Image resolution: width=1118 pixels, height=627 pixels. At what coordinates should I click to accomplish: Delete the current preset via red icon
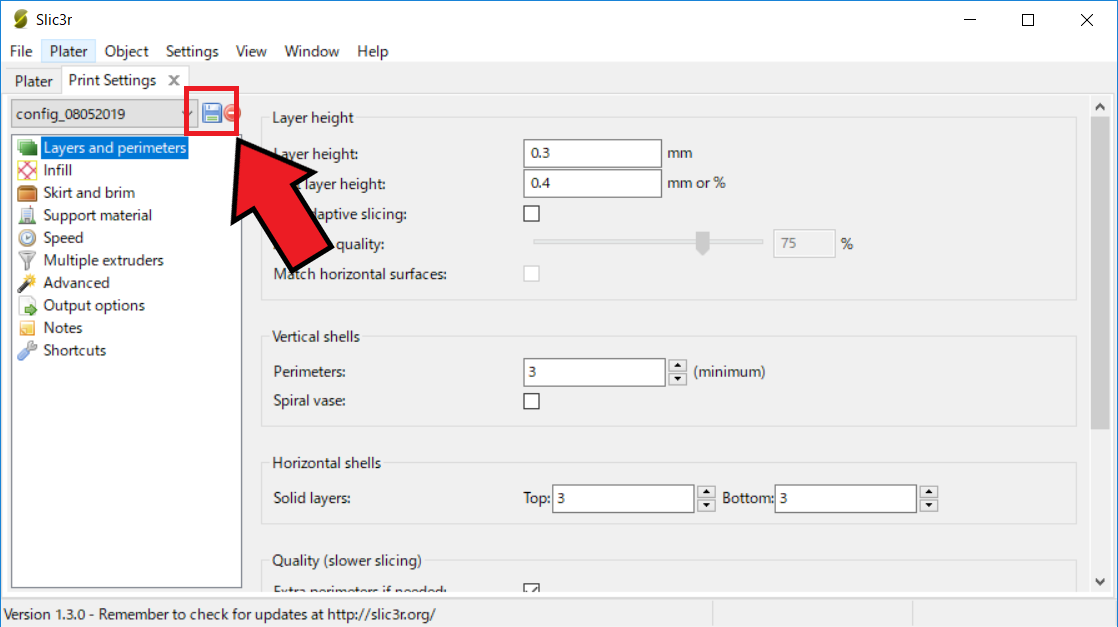(232, 113)
